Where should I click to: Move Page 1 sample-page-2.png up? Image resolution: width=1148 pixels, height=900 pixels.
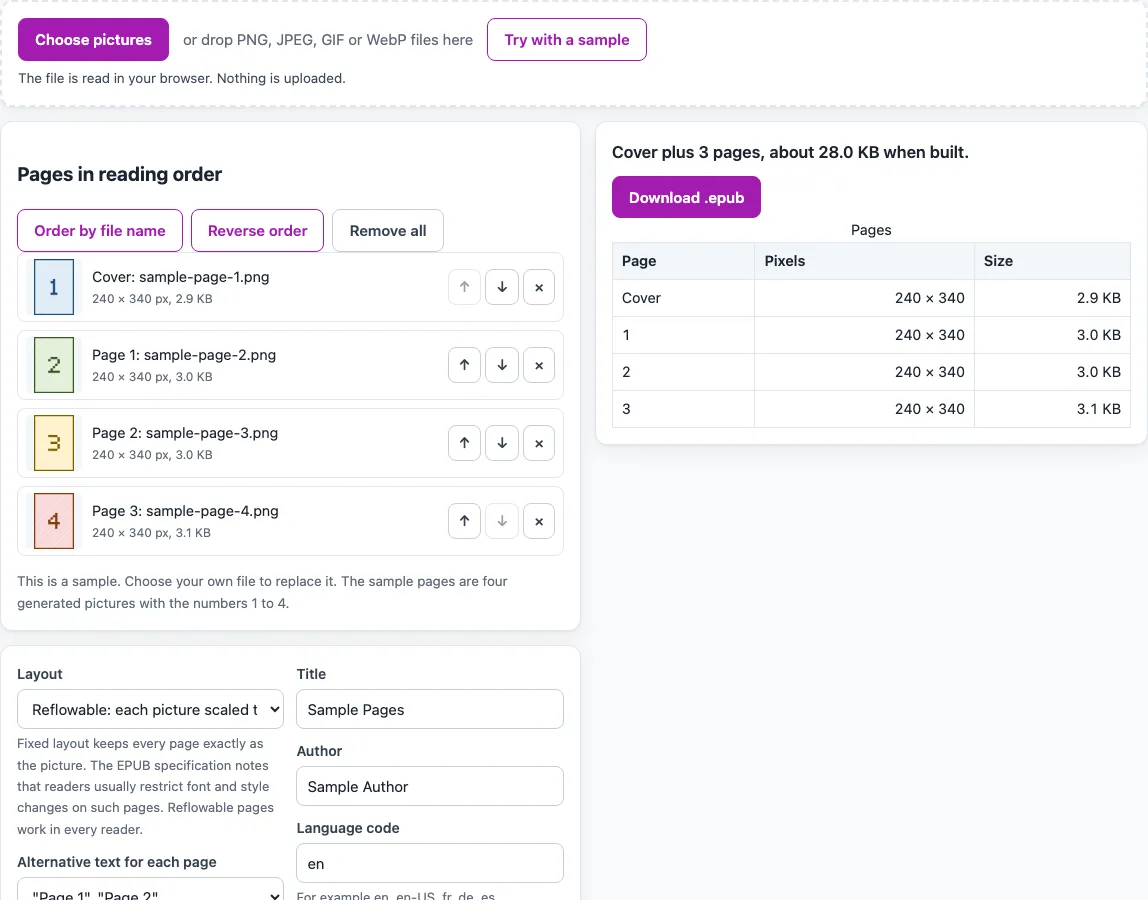point(464,365)
